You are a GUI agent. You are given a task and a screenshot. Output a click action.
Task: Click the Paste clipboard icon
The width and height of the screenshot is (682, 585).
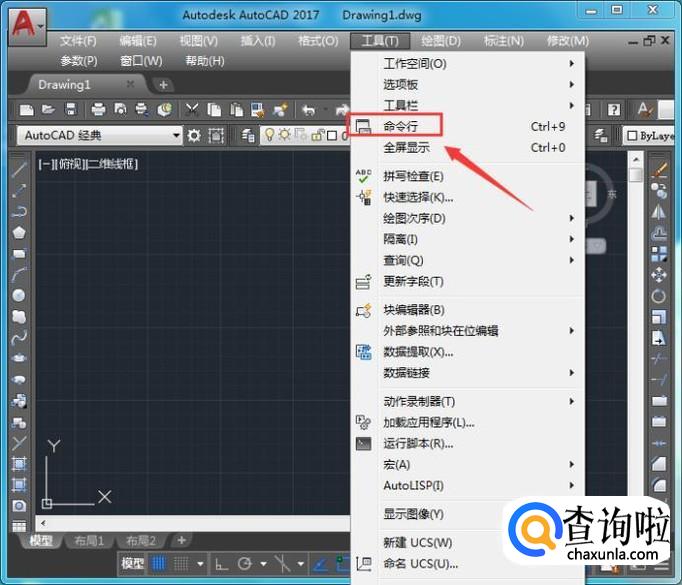point(236,110)
